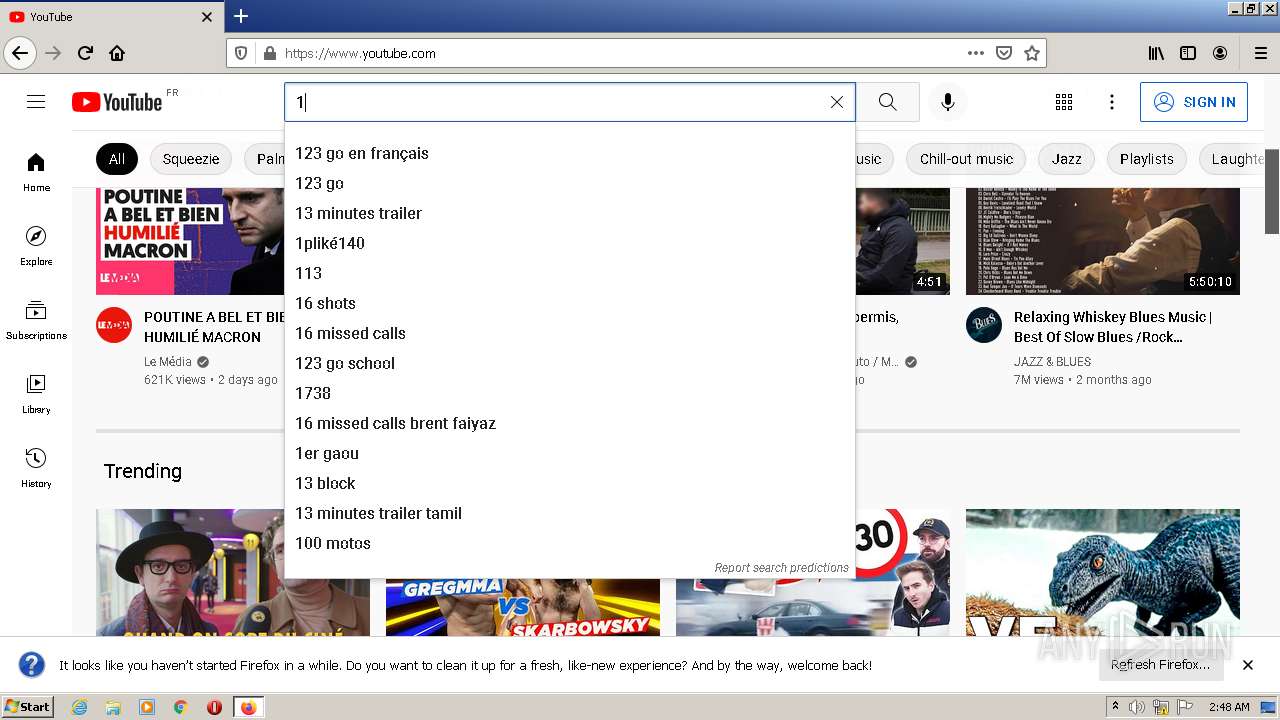The image size is (1280, 720).
Task: Click the SIGN IN button
Action: tap(1194, 102)
